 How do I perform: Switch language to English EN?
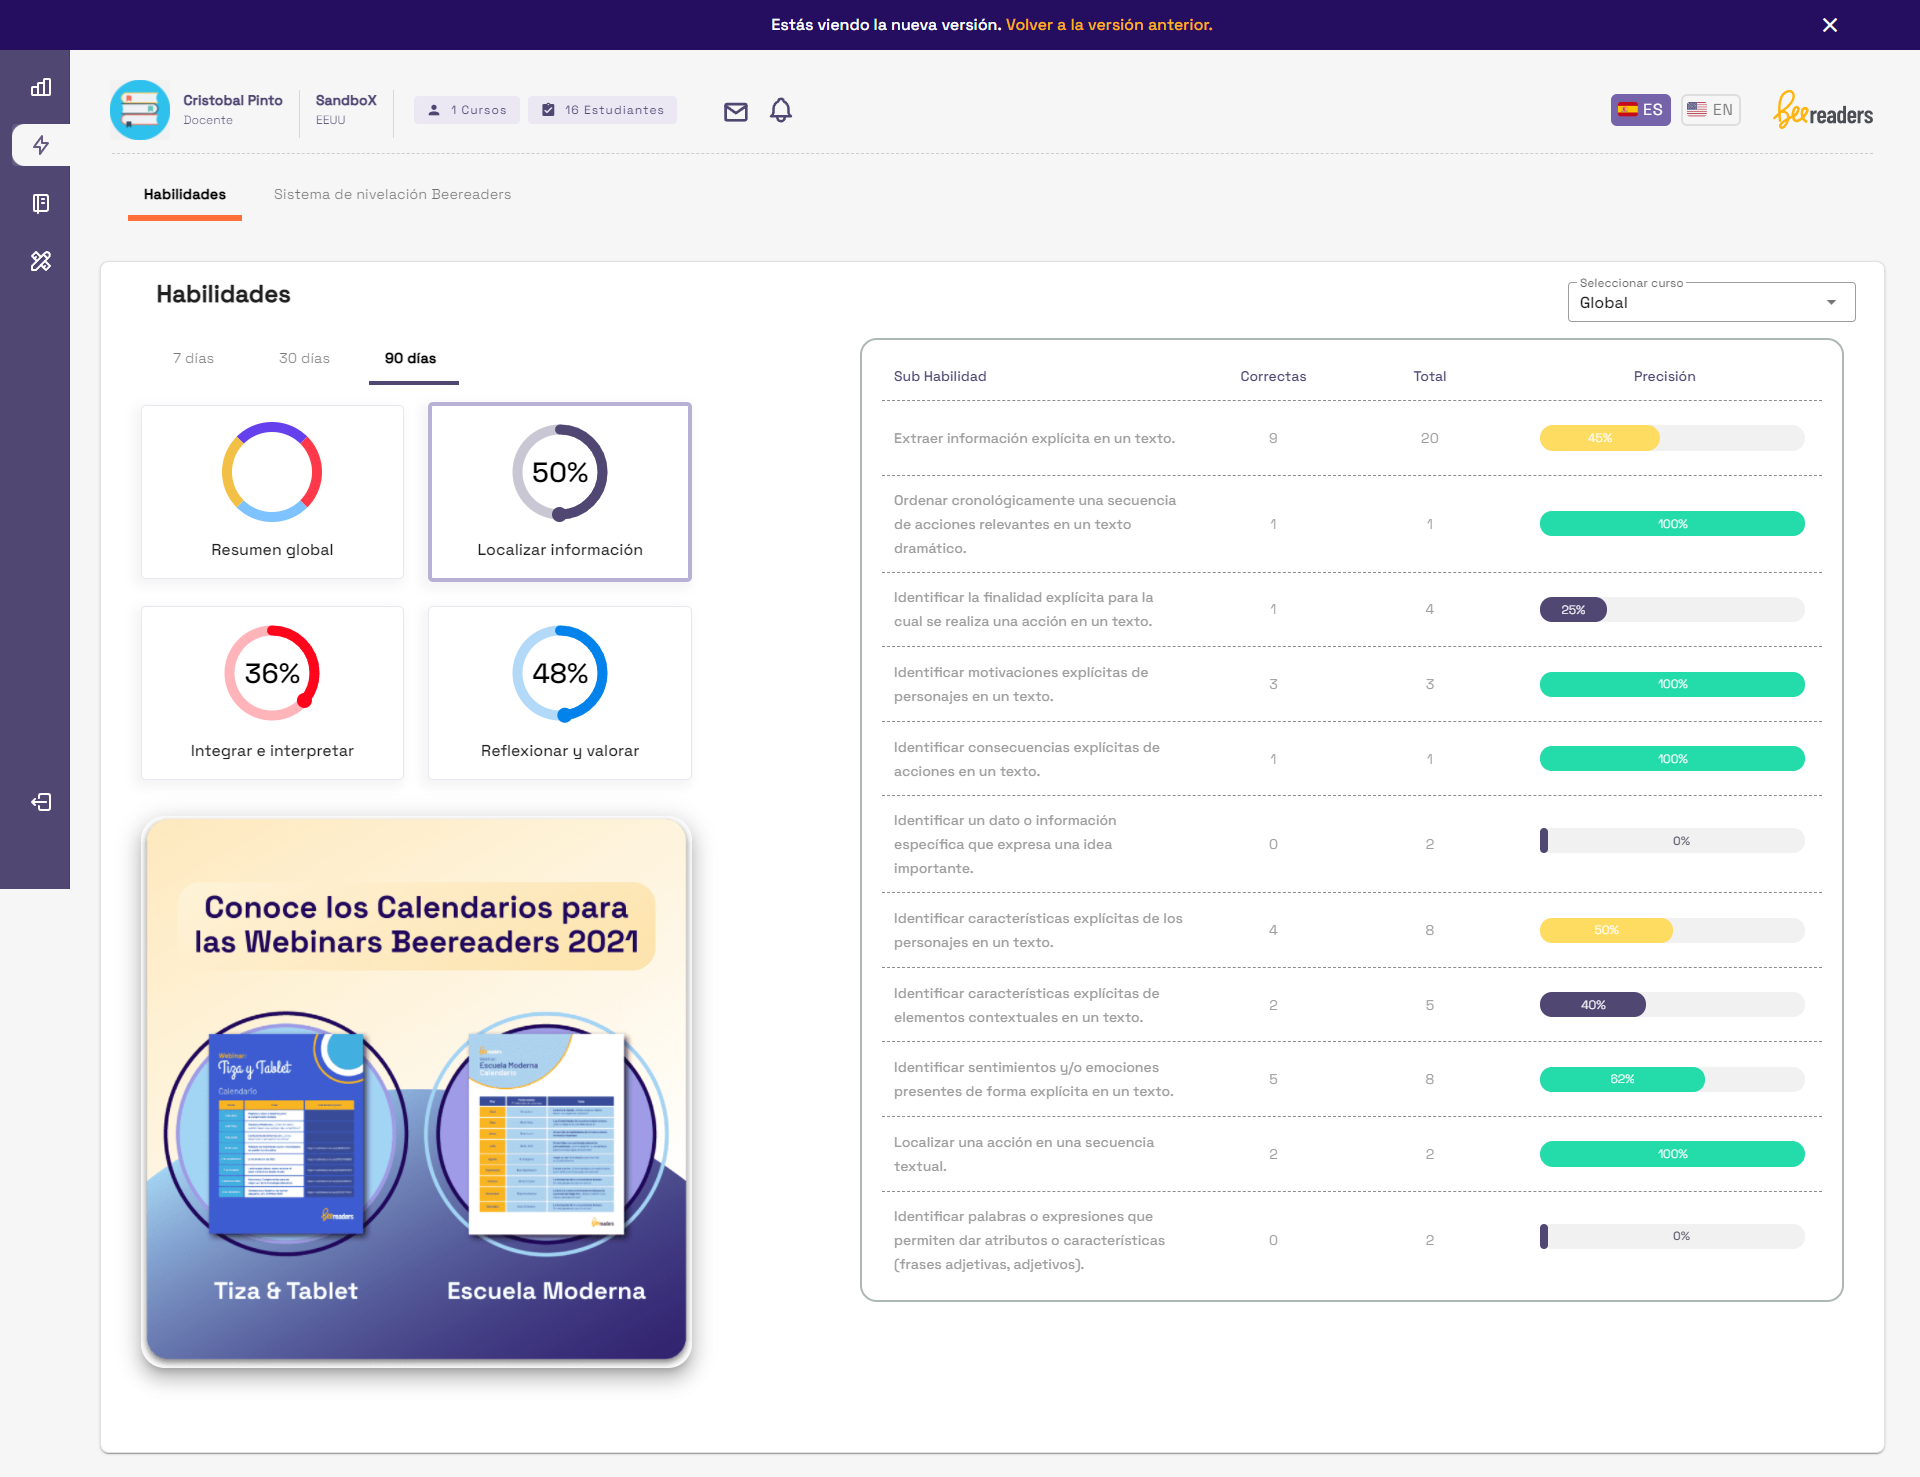tap(1710, 110)
